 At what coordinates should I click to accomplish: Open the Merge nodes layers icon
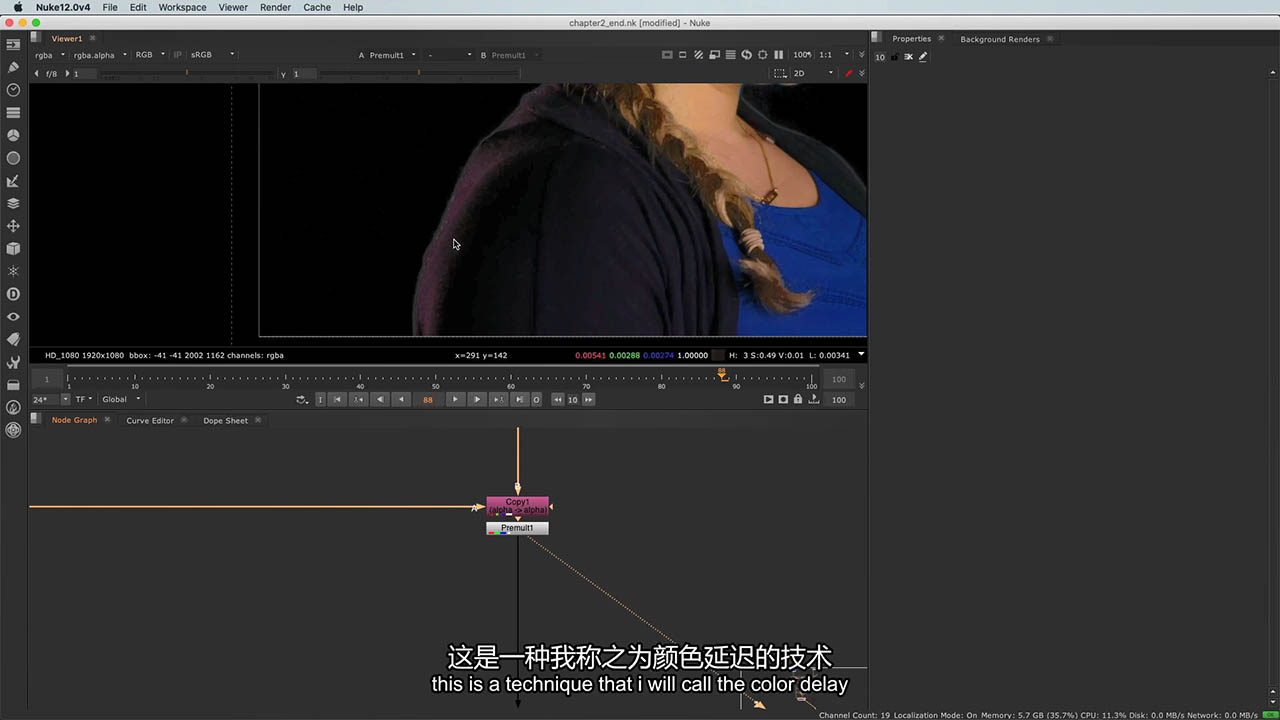point(13,203)
